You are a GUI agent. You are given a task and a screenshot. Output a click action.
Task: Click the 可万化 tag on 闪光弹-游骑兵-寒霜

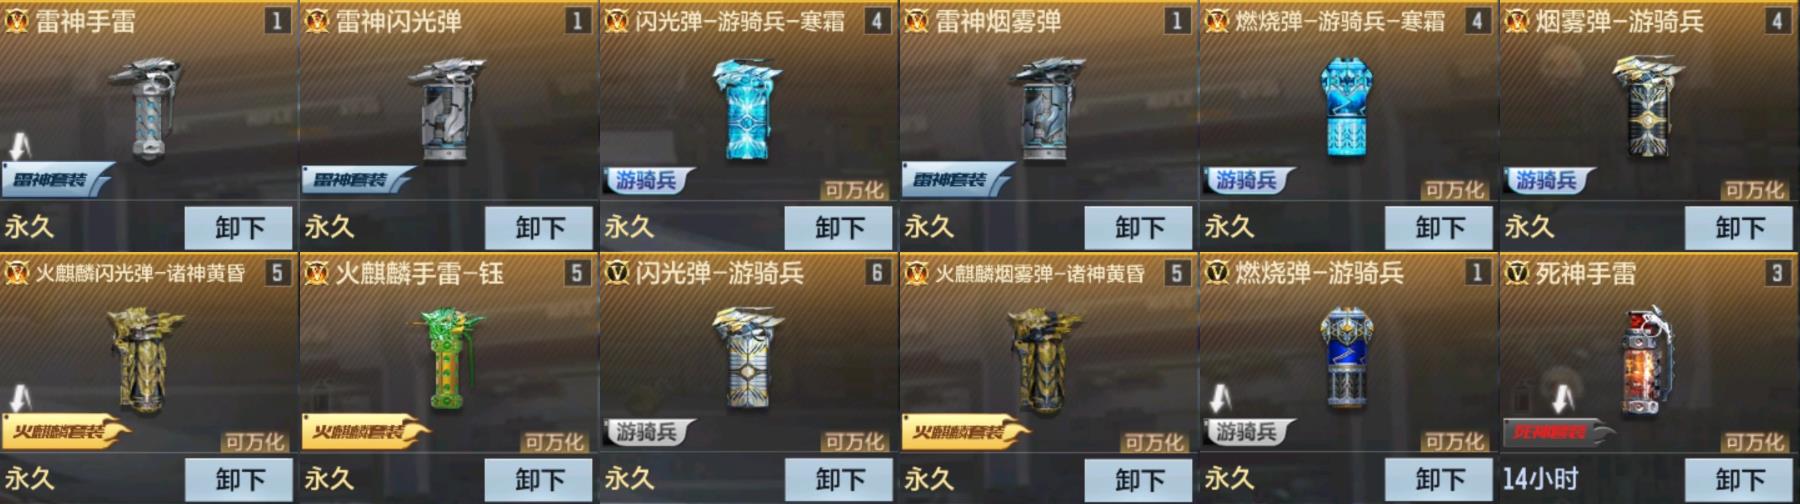pyautogui.click(x=854, y=189)
